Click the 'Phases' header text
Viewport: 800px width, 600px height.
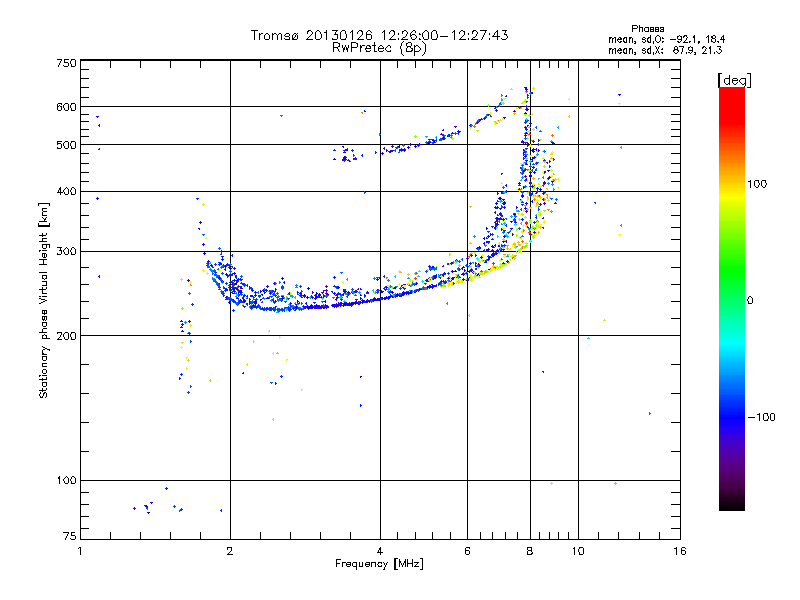(x=647, y=29)
